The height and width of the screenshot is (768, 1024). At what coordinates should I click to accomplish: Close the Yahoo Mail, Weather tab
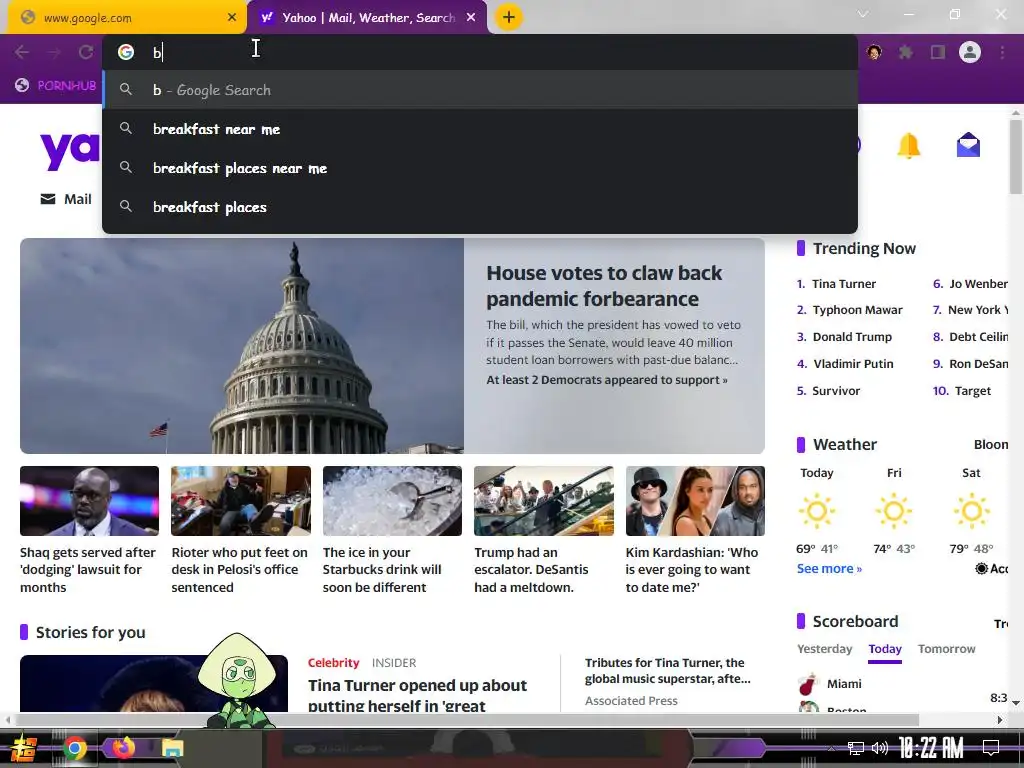[471, 18]
